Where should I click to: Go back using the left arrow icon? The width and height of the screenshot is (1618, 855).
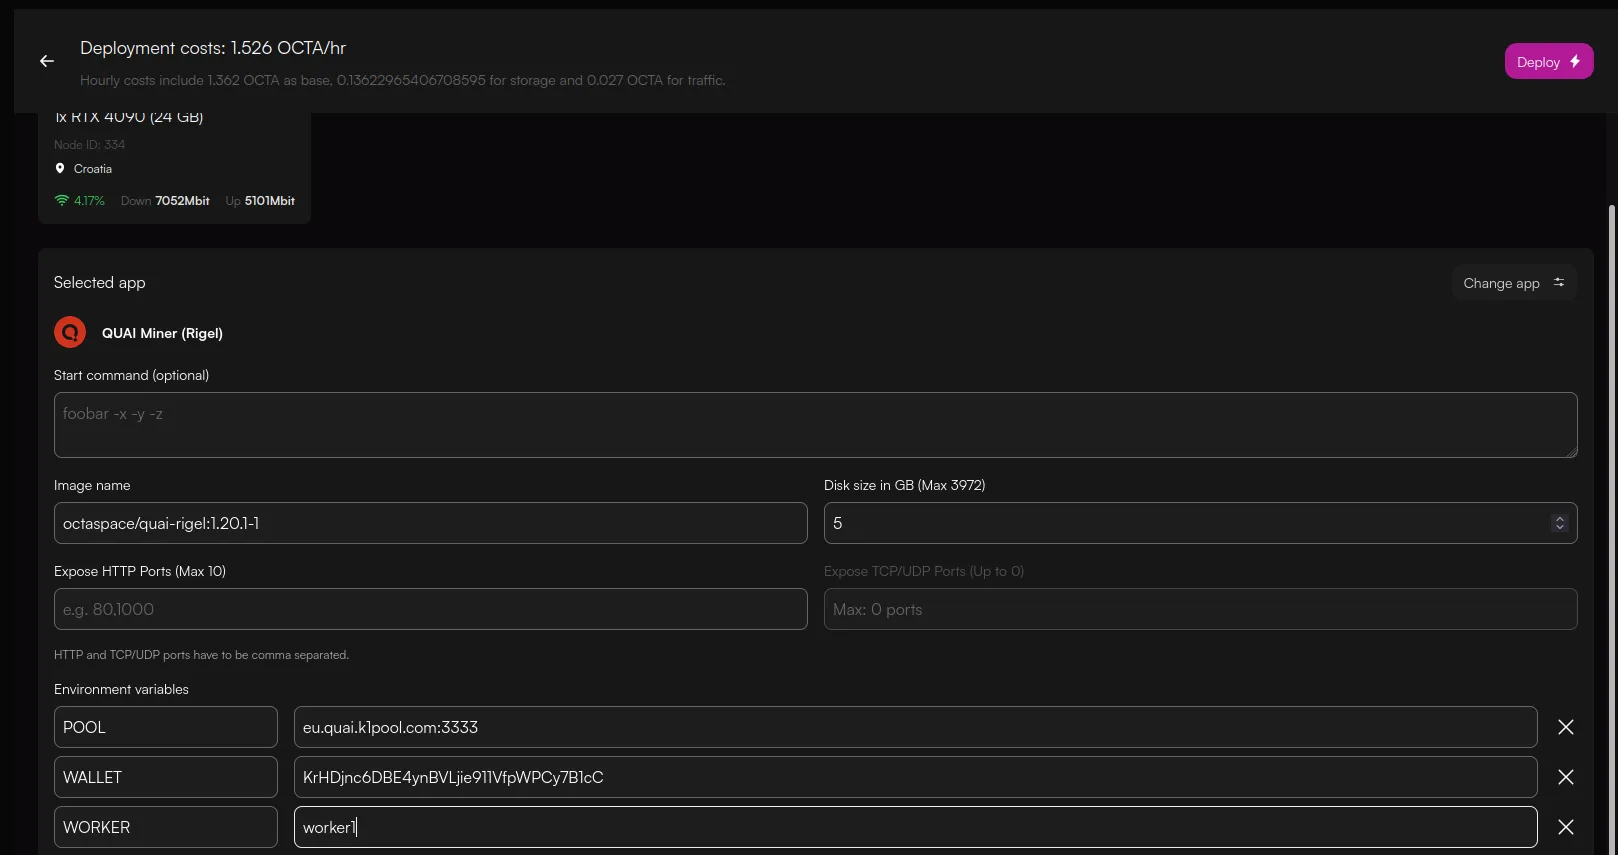click(x=47, y=61)
